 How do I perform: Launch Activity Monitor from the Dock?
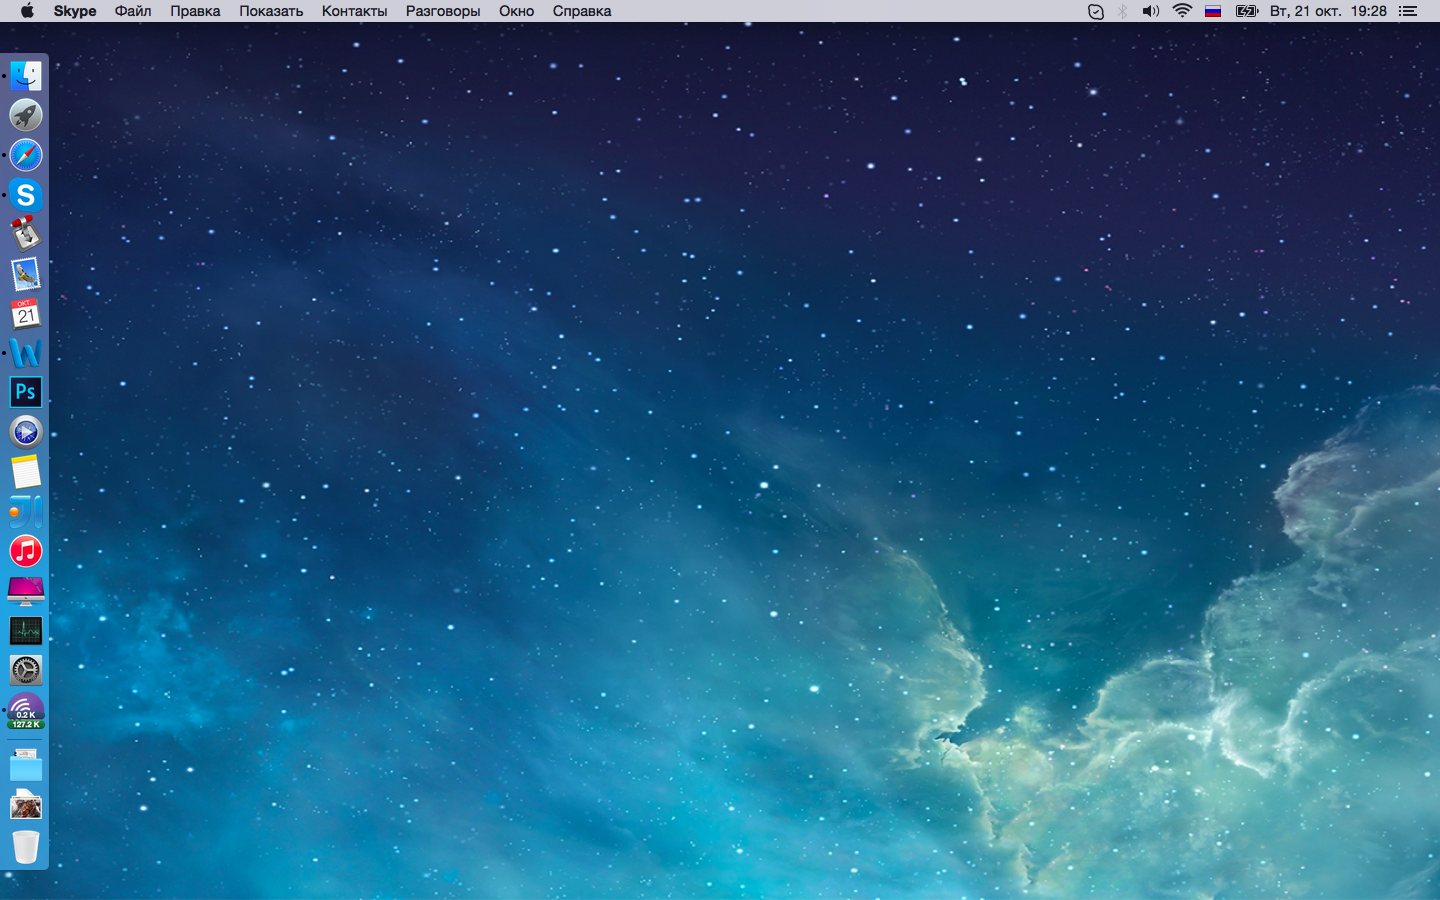[x=26, y=631]
